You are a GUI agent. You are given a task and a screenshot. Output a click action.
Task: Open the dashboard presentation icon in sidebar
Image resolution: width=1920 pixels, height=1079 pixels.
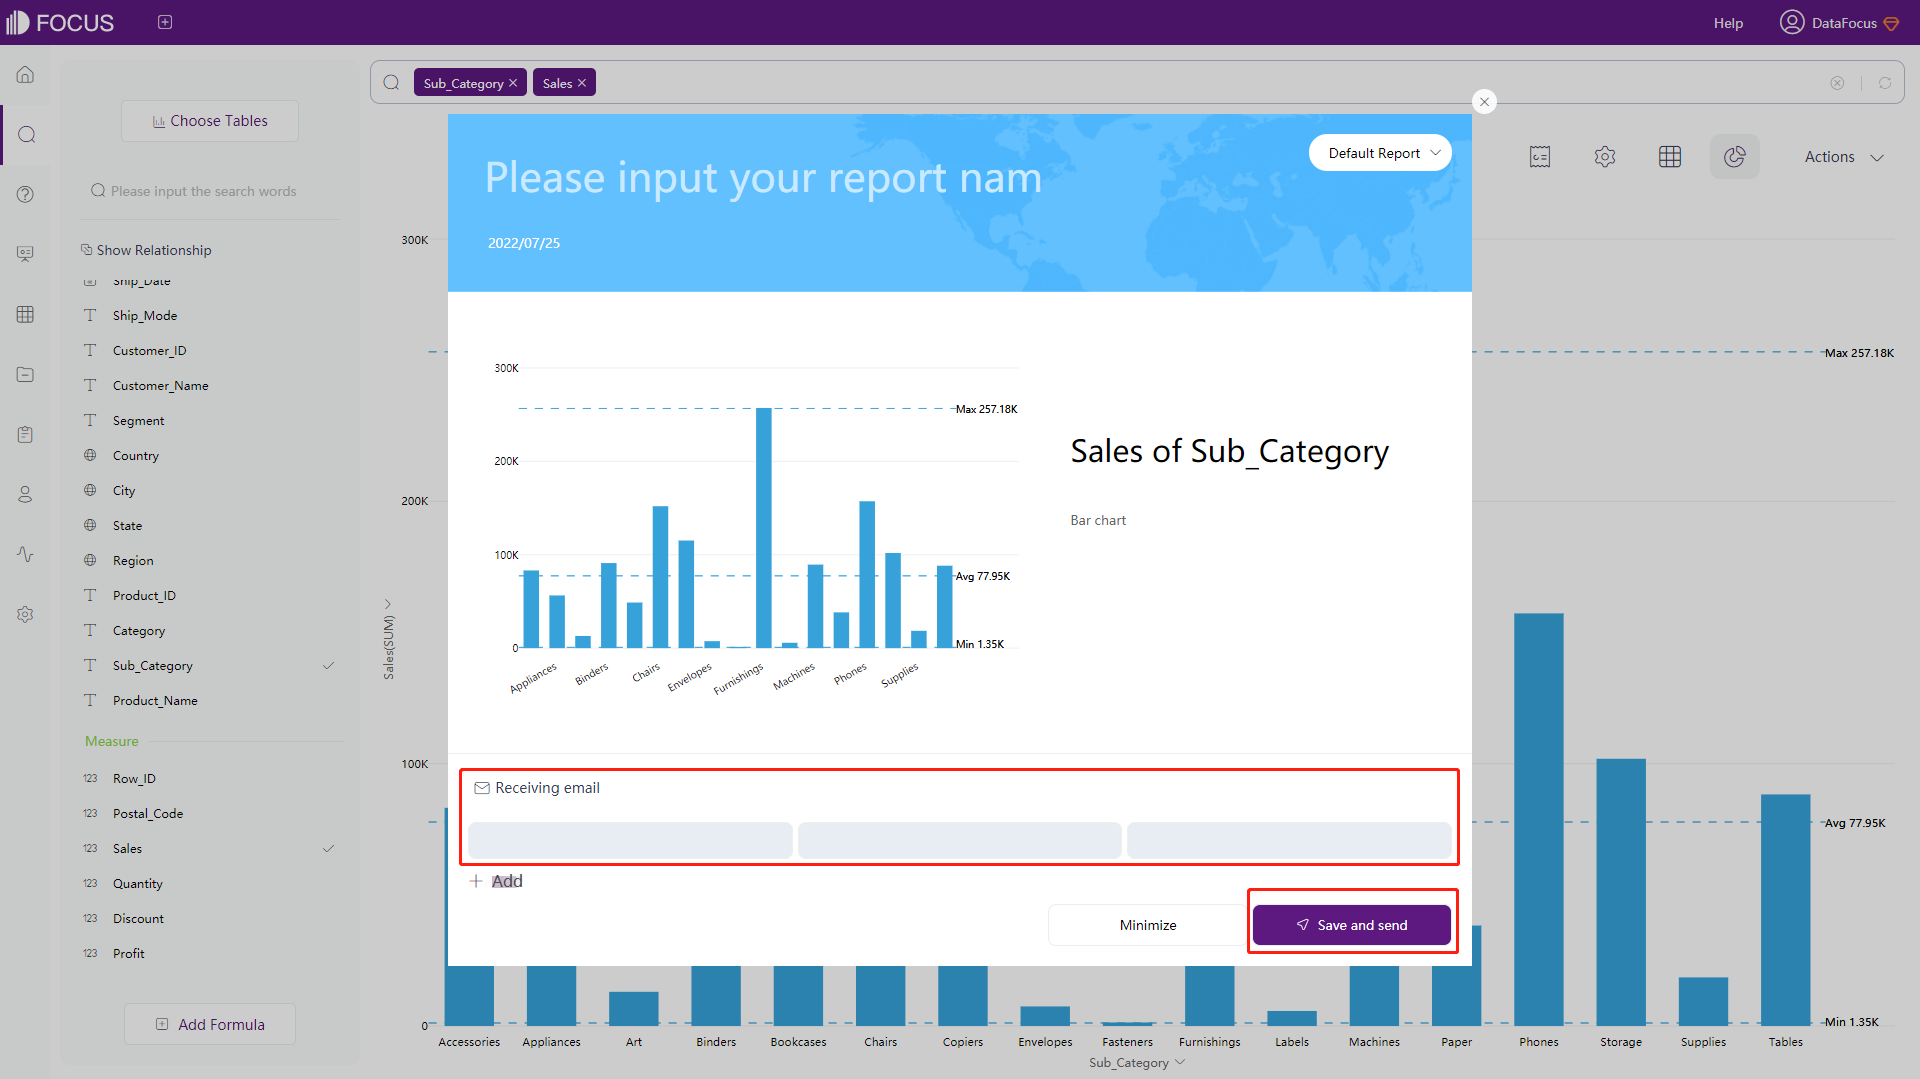(x=26, y=254)
